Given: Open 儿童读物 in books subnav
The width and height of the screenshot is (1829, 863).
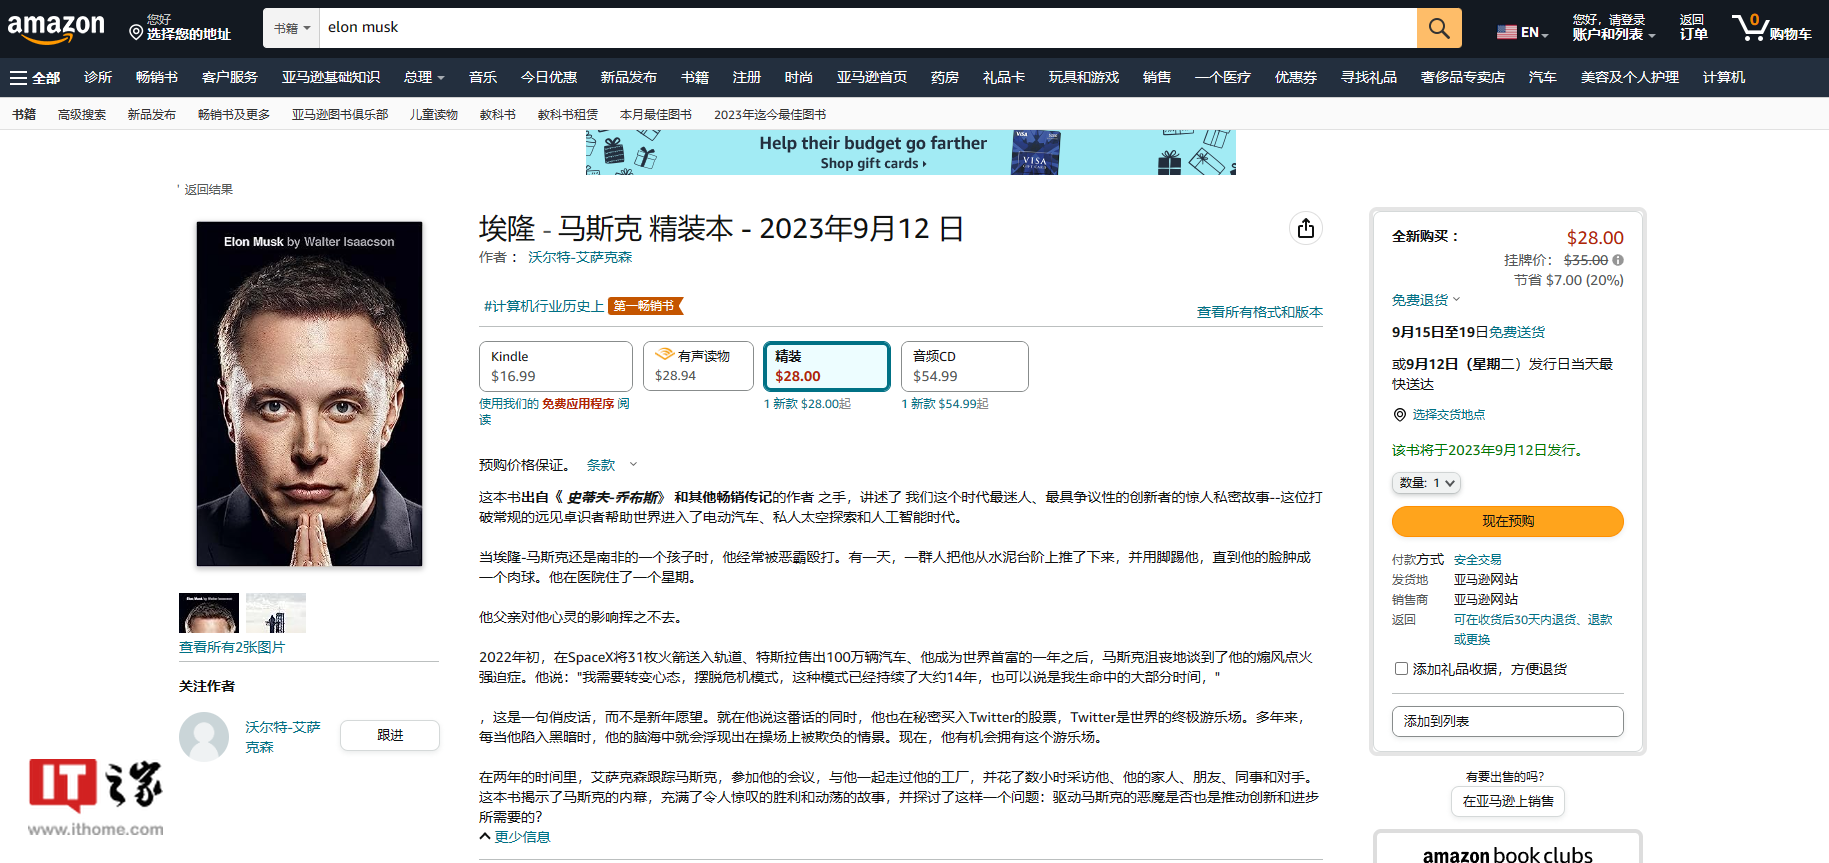Looking at the screenshot, I should coord(434,114).
